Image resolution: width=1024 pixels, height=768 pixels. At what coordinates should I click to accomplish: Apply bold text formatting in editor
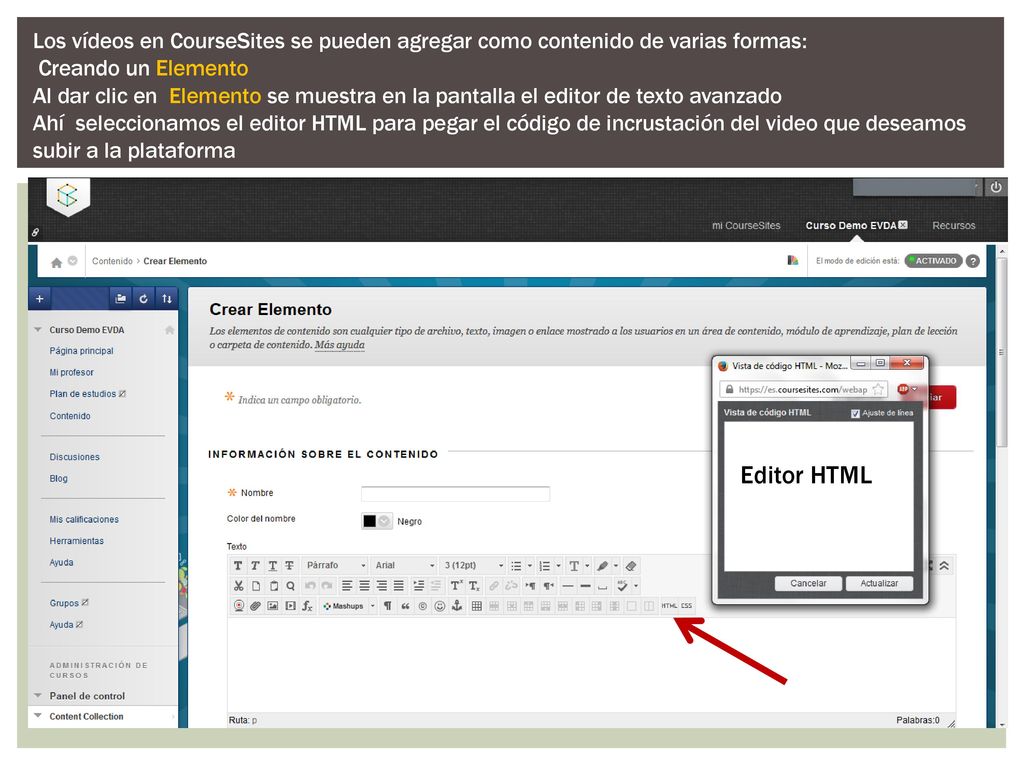(x=238, y=566)
